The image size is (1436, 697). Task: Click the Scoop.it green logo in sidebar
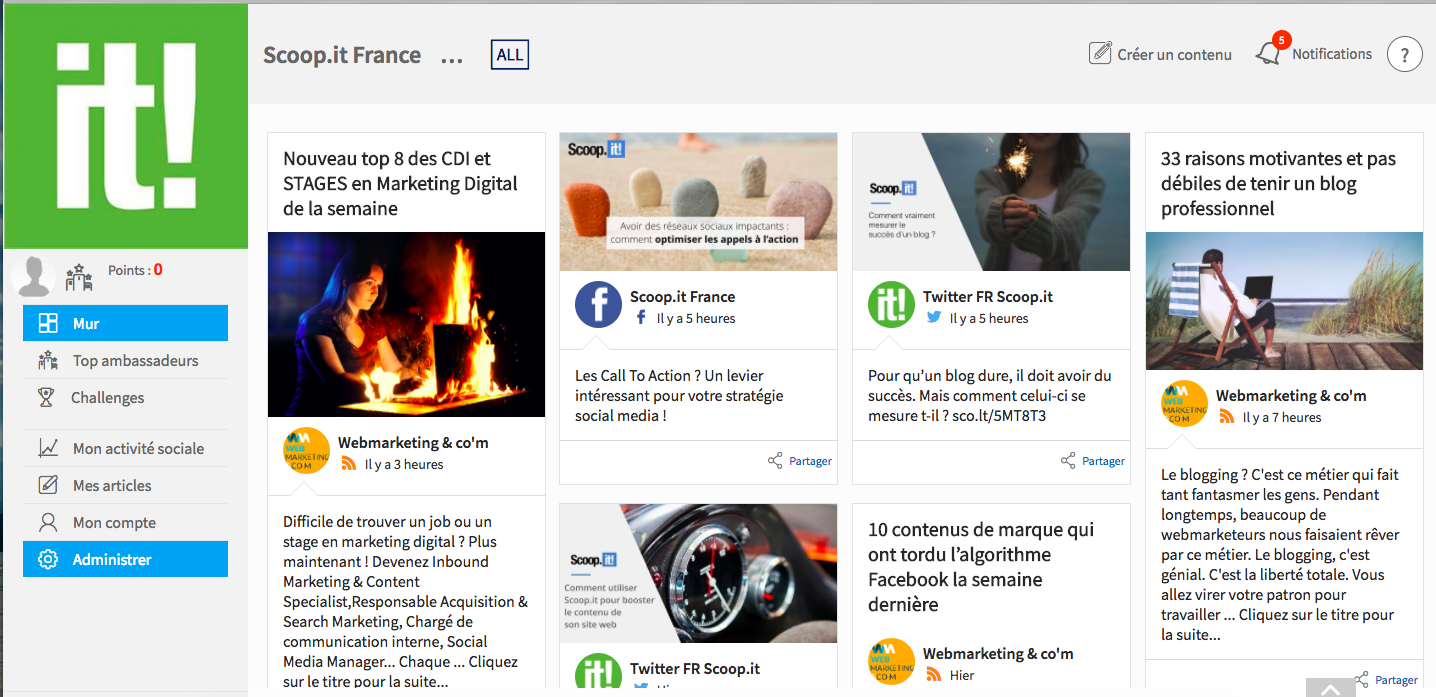pos(126,126)
